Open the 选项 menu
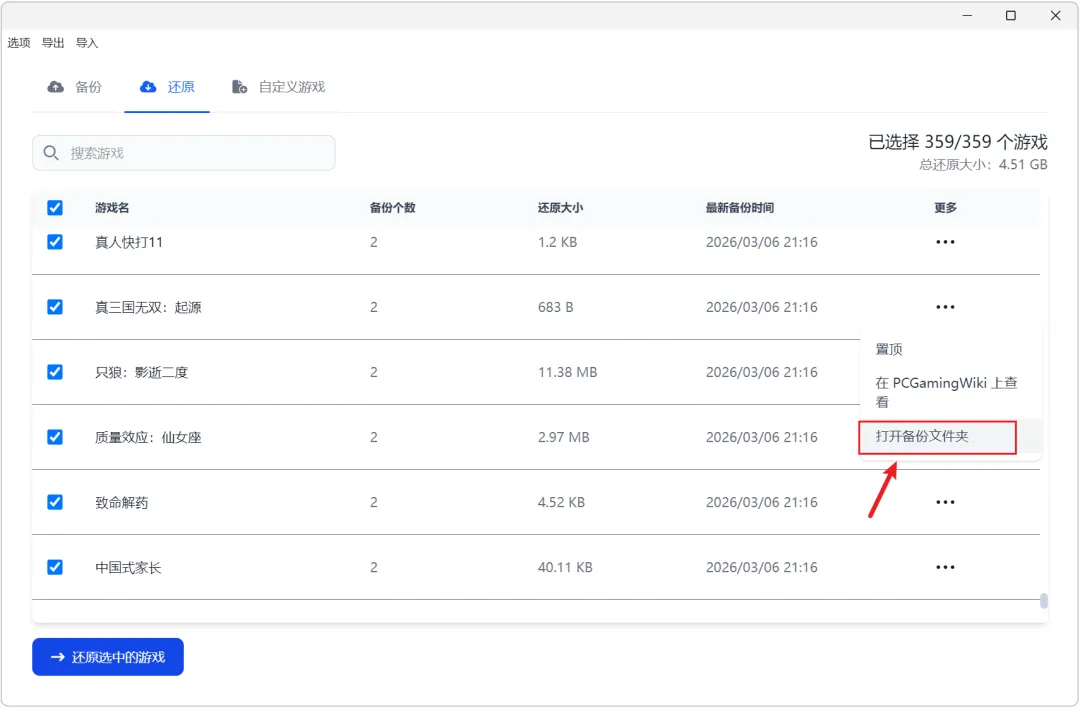The height and width of the screenshot is (708, 1080). 19,43
